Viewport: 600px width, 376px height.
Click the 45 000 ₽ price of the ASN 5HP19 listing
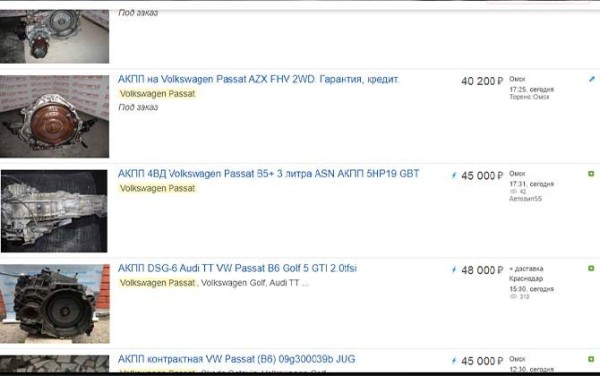pos(482,176)
